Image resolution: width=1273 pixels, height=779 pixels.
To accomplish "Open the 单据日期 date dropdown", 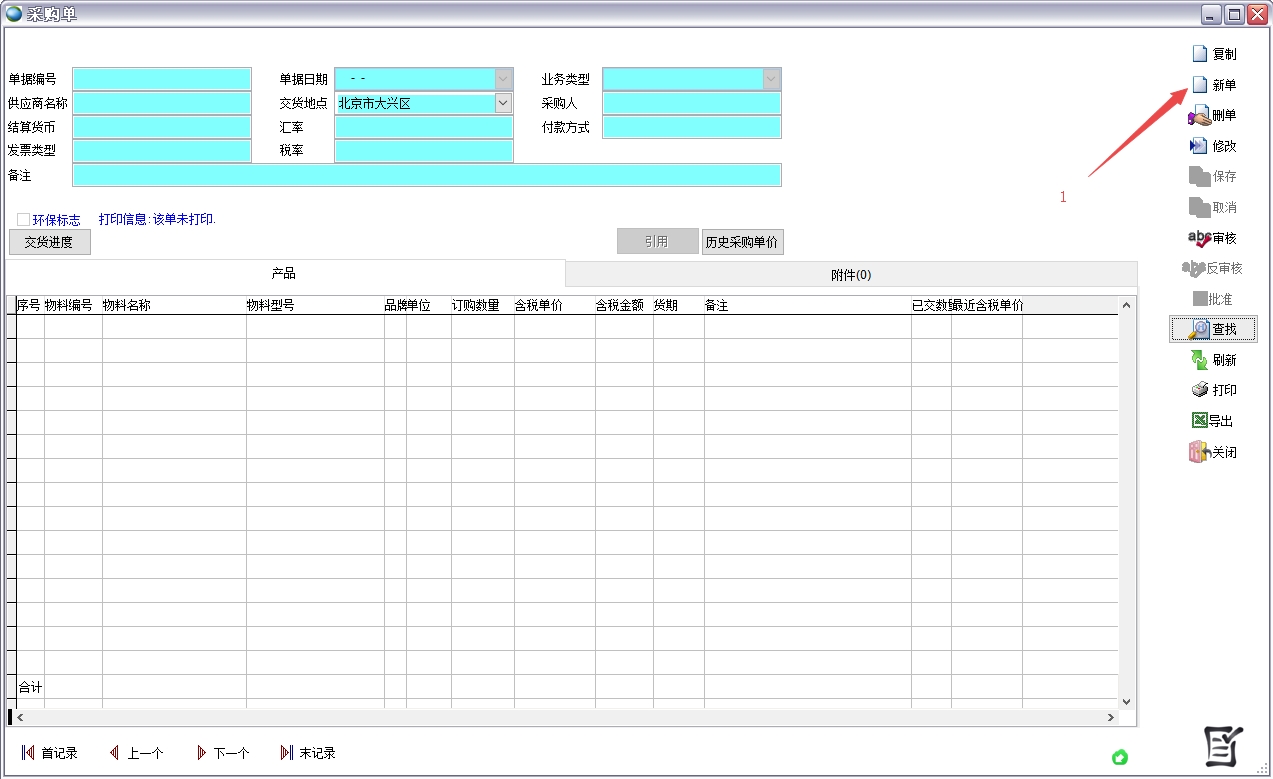I will (x=503, y=79).
